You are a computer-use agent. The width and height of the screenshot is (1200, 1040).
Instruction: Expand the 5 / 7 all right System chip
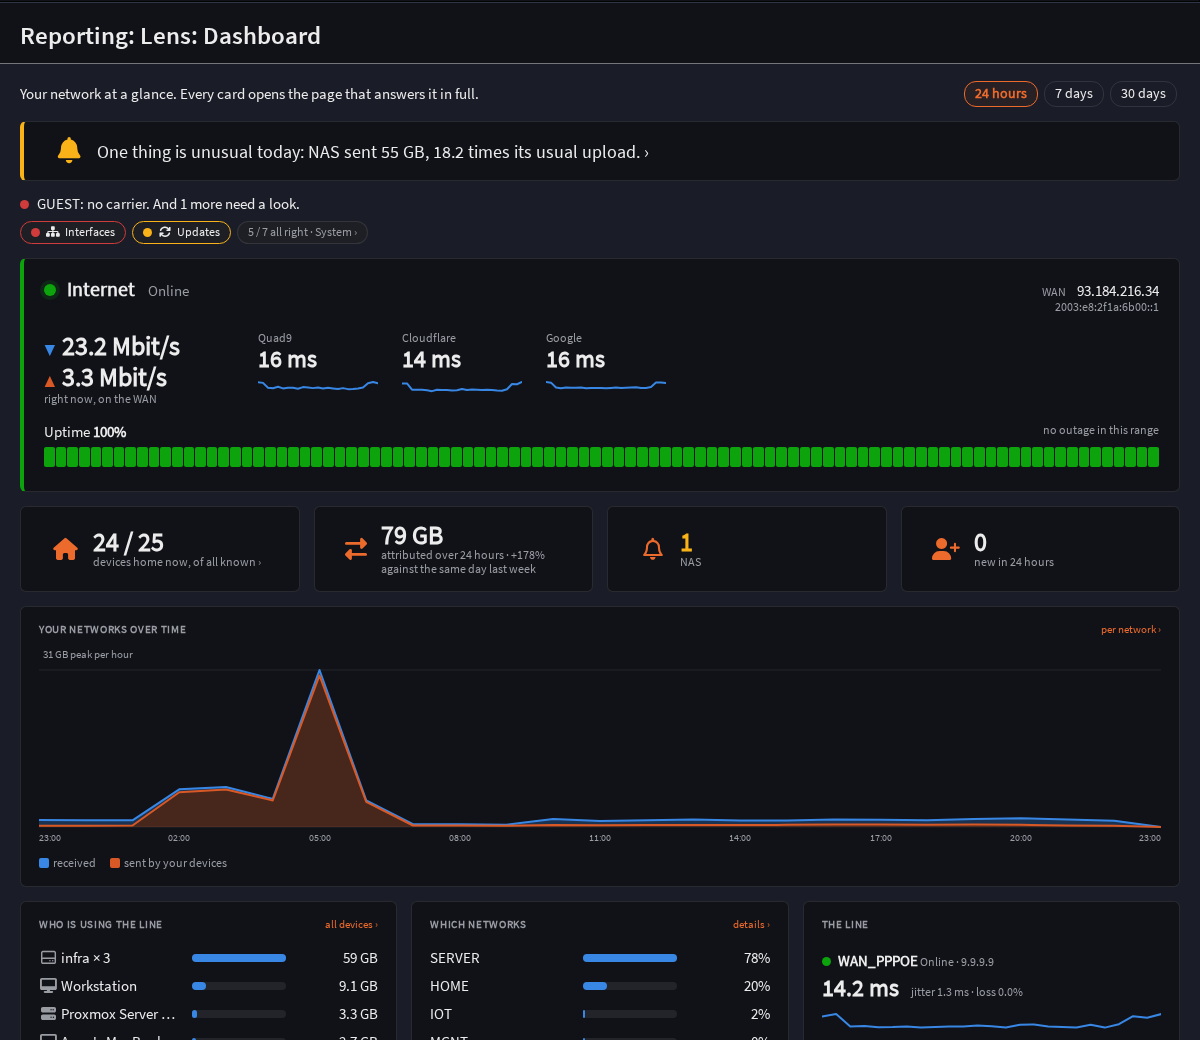pos(302,232)
